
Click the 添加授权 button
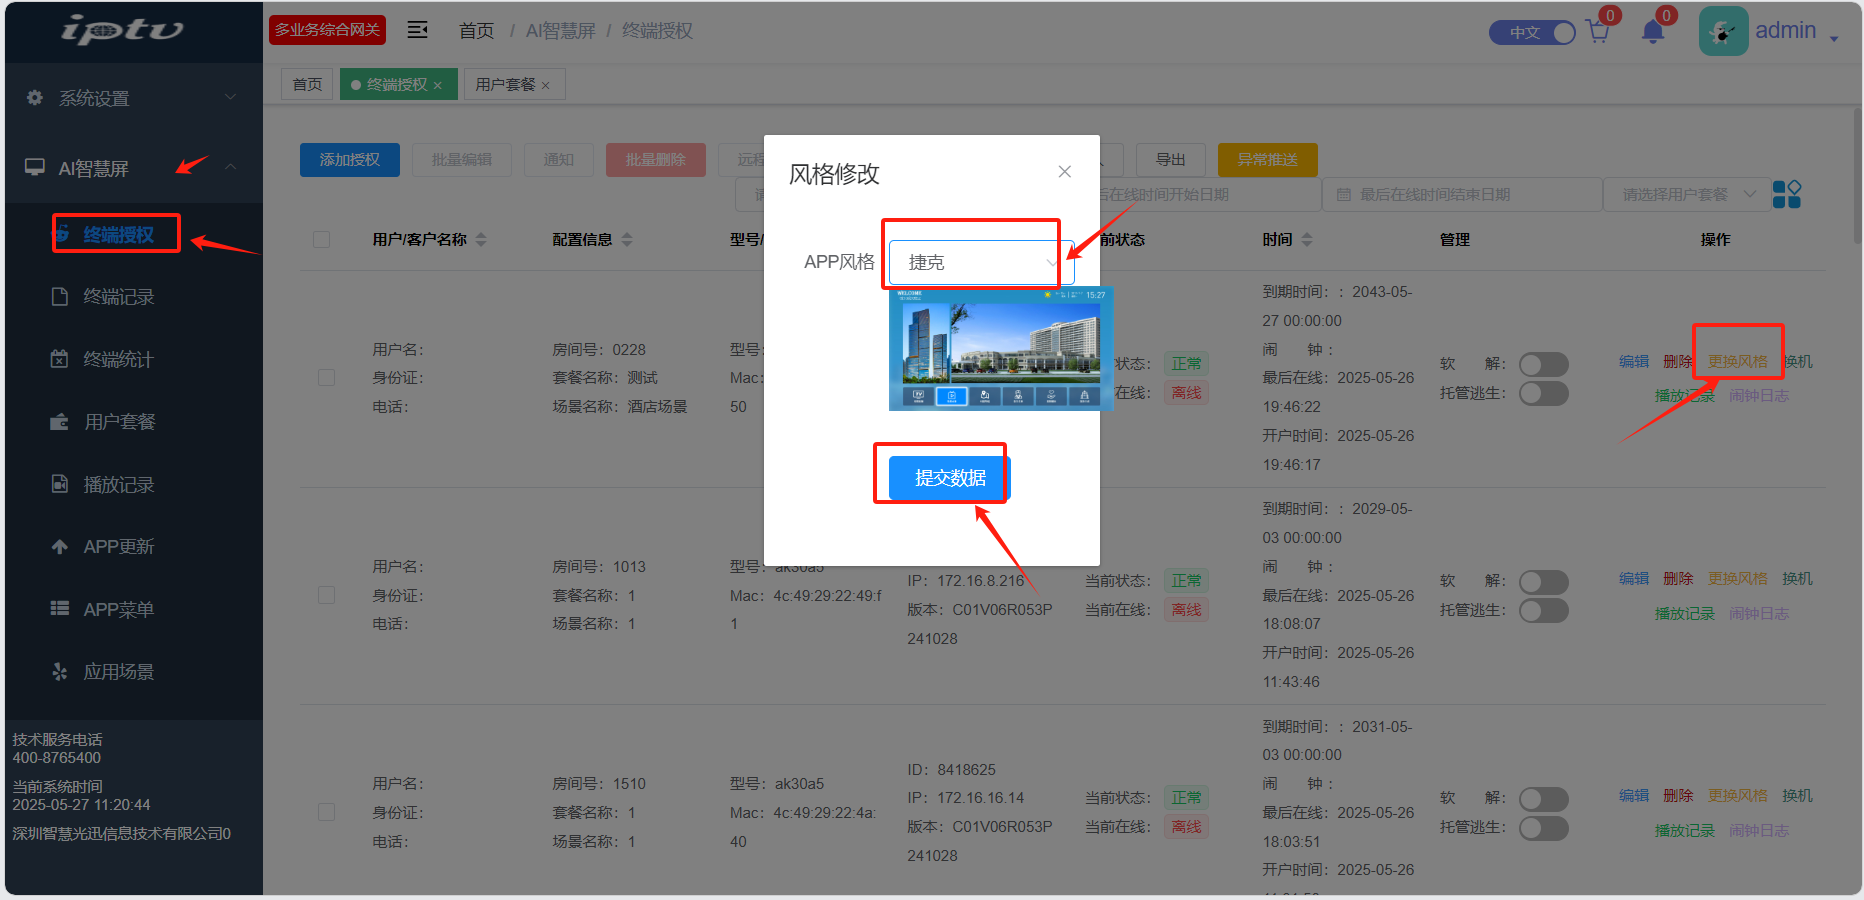pyautogui.click(x=349, y=160)
